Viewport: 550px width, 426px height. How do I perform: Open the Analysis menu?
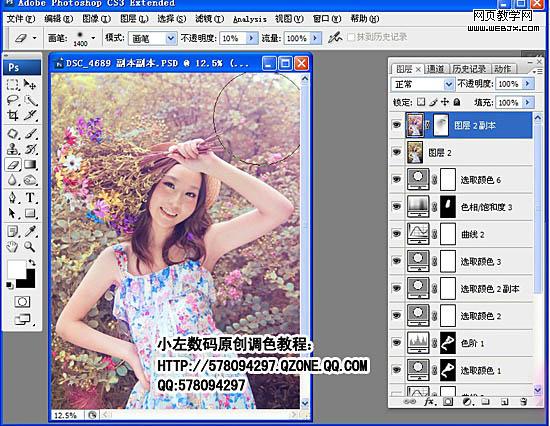coord(250,19)
